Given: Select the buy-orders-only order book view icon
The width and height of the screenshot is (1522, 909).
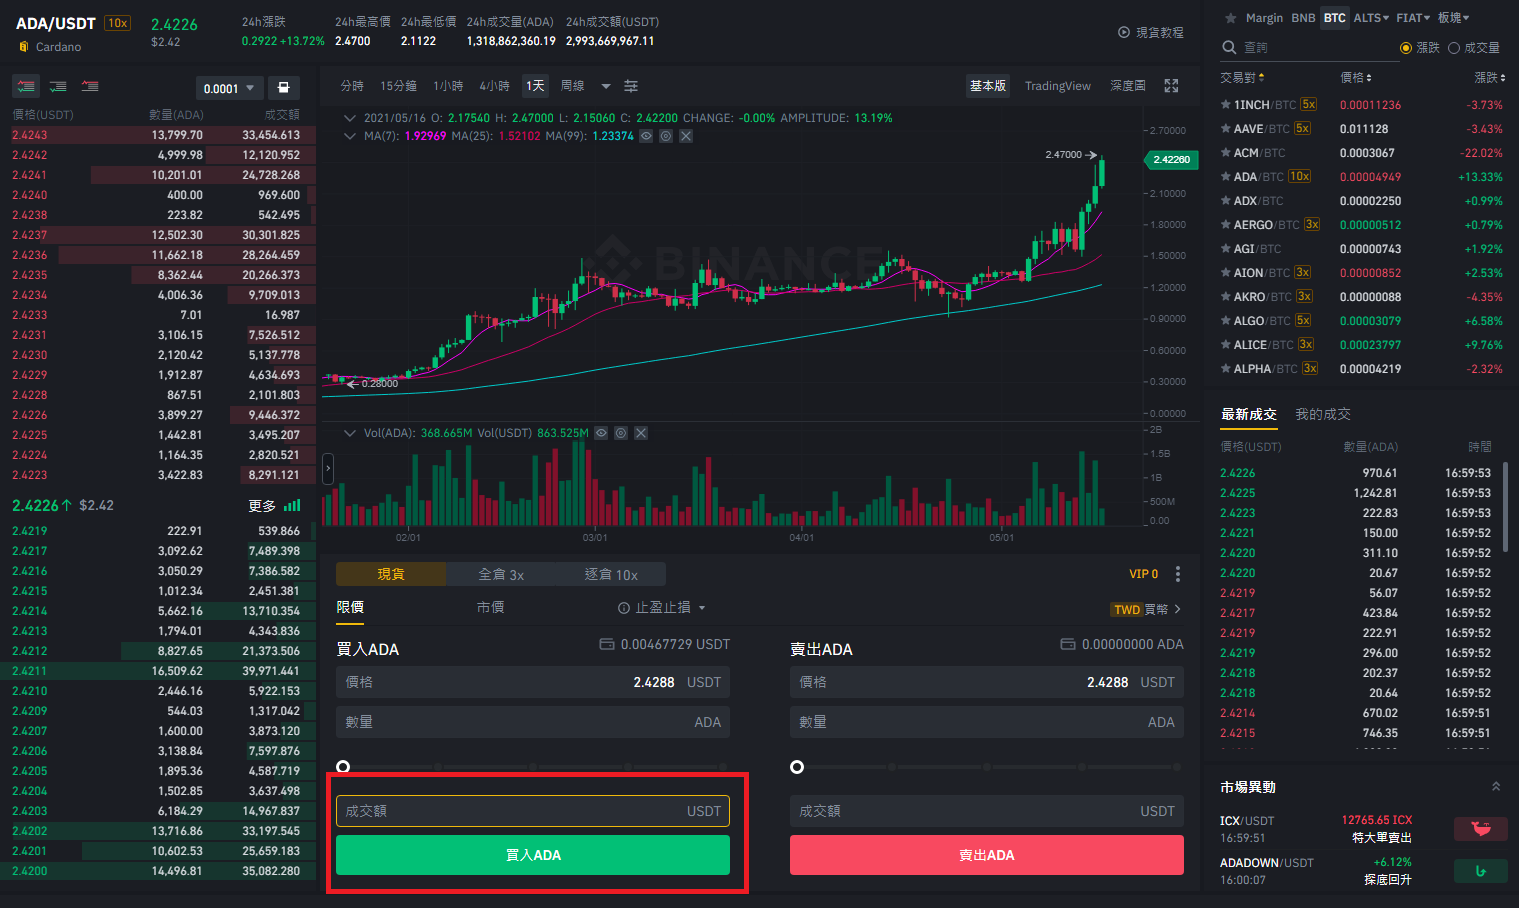Looking at the screenshot, I should [x=58, y=87].
